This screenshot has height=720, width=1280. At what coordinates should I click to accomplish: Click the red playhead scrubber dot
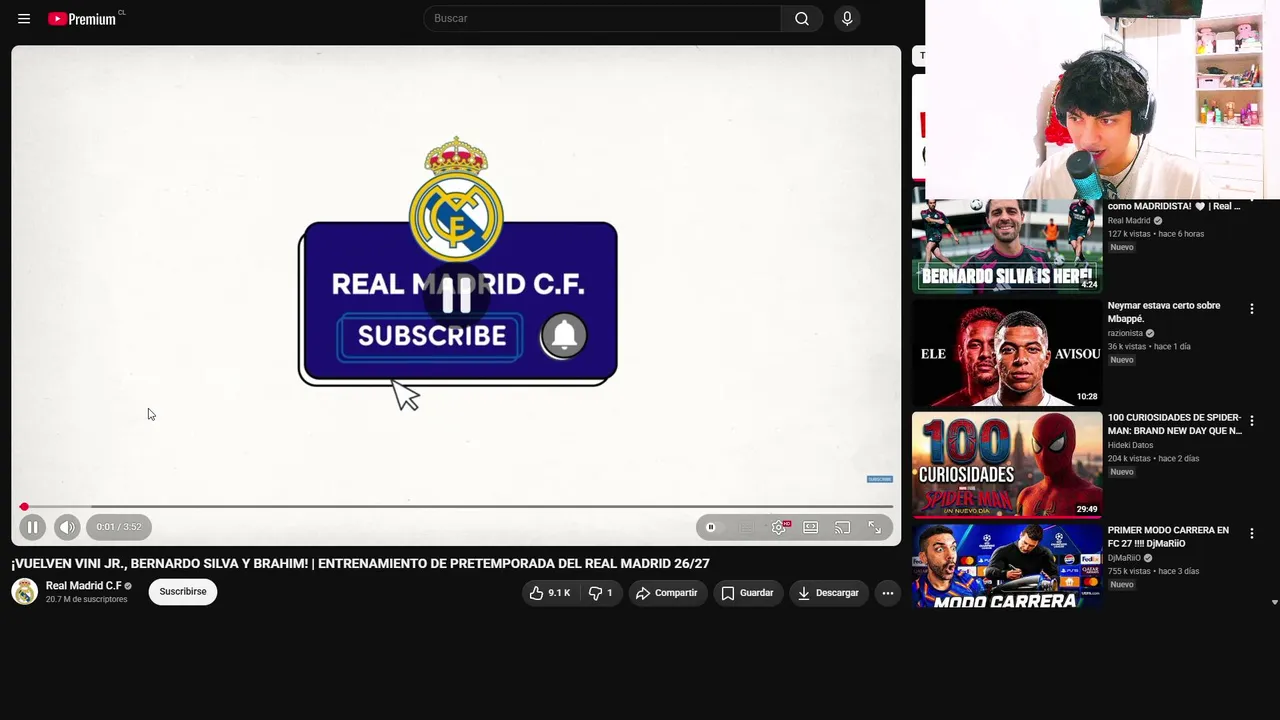(x=24, y=507)
